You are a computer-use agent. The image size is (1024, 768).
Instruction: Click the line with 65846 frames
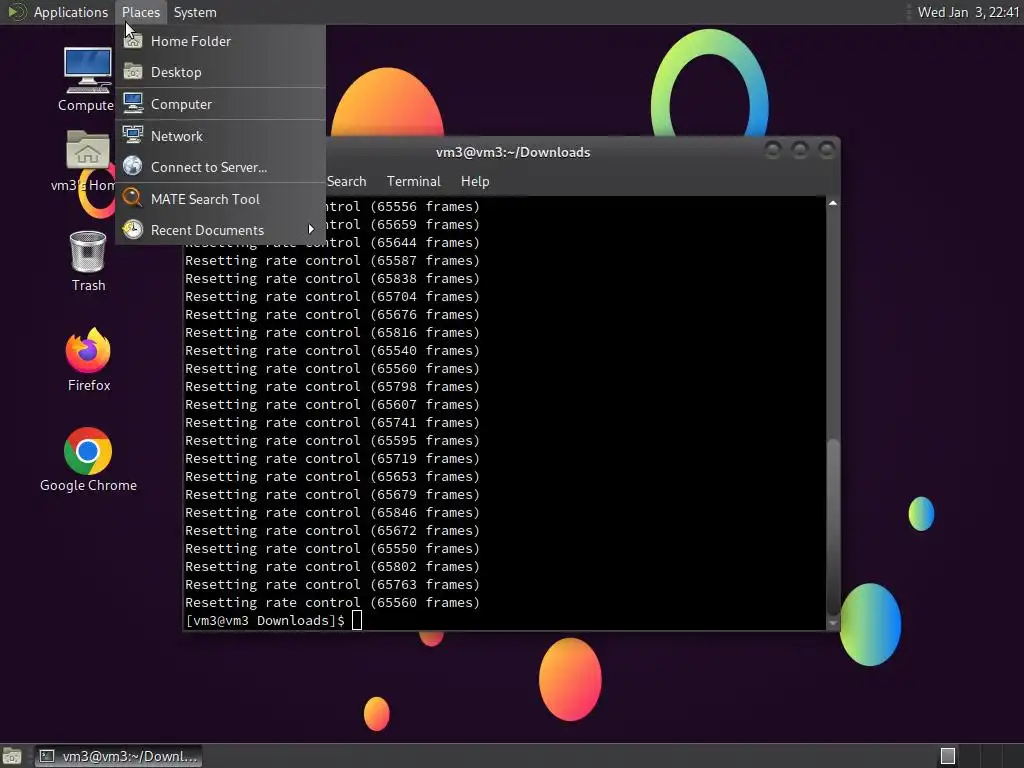332,513
